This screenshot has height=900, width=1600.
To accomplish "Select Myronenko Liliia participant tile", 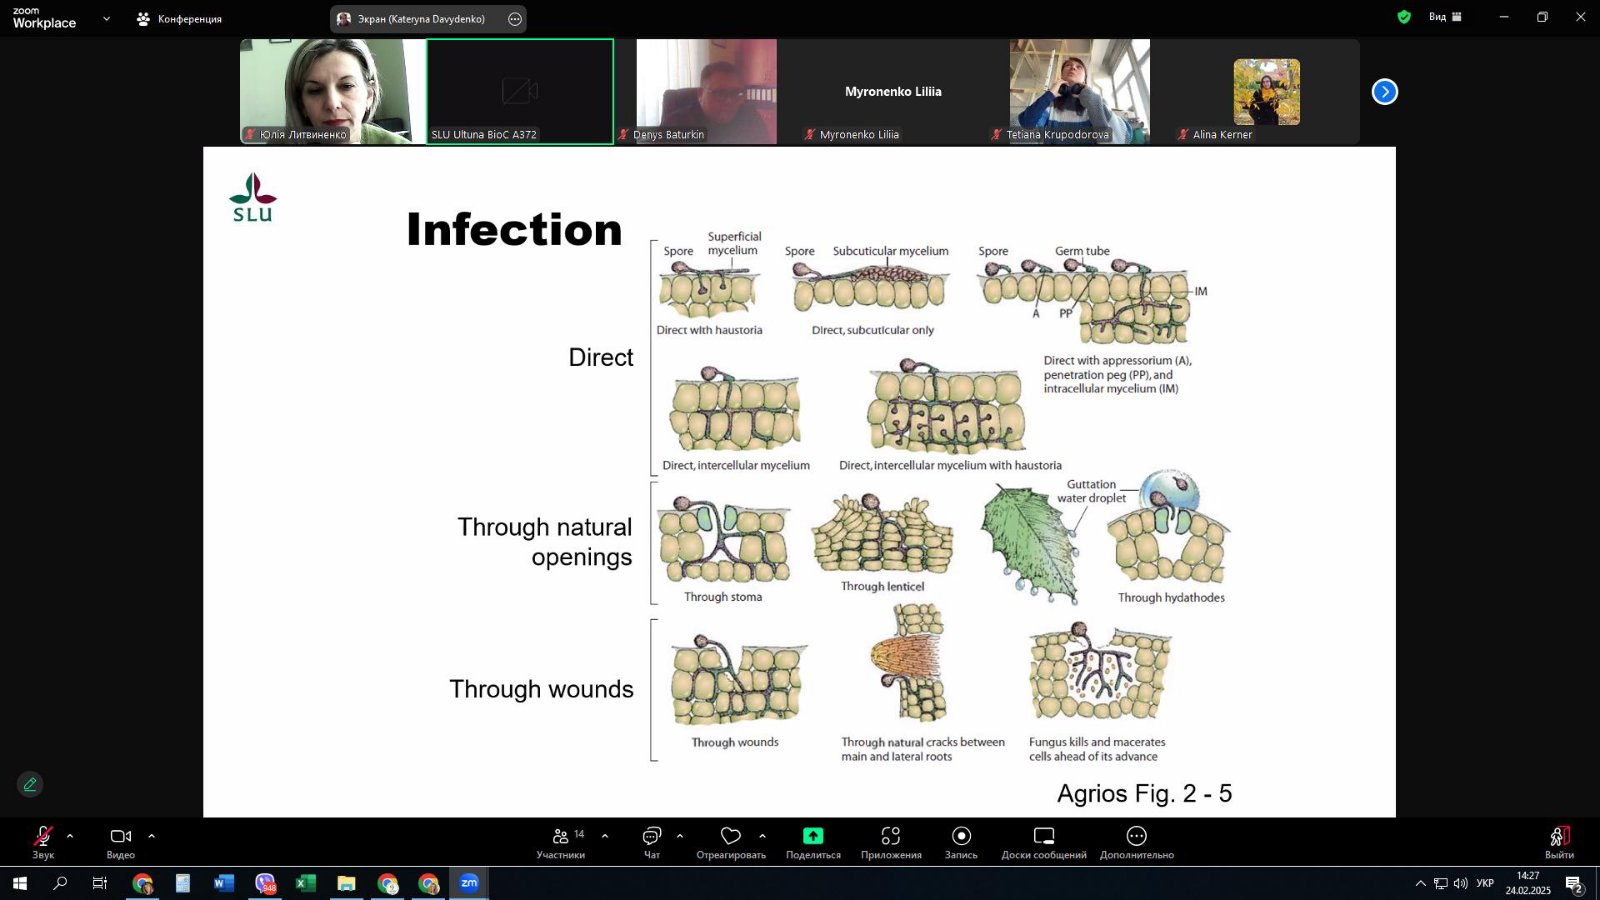I will (893, 91).
